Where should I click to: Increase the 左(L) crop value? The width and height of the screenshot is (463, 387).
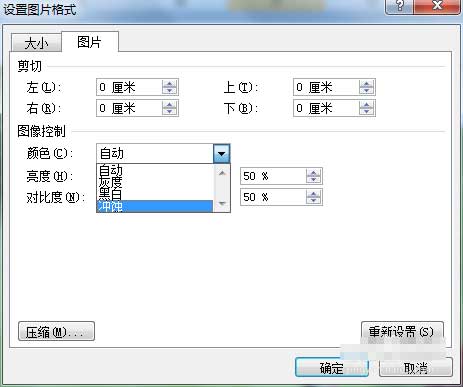170,84
